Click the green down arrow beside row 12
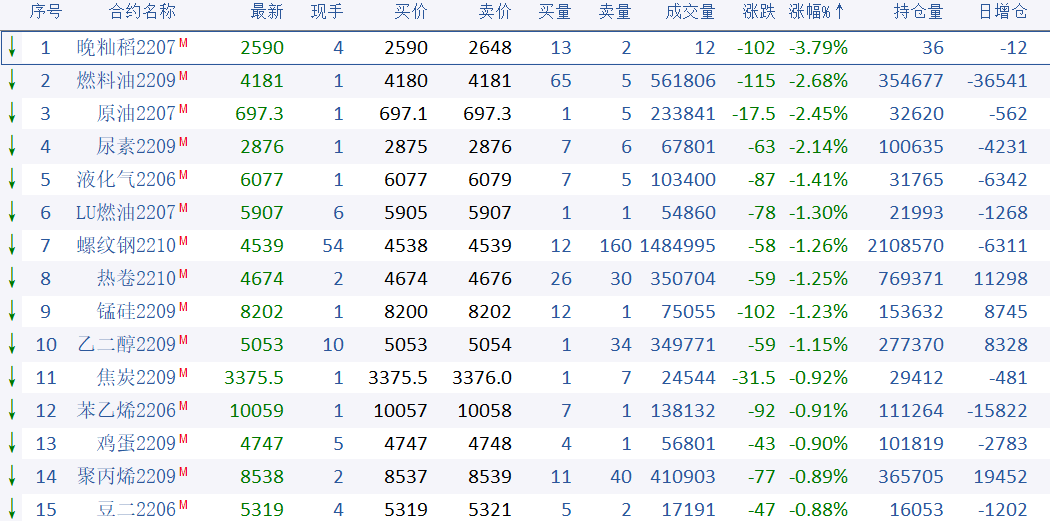This screenshot has width=1050, height=521. coord(12,410)
